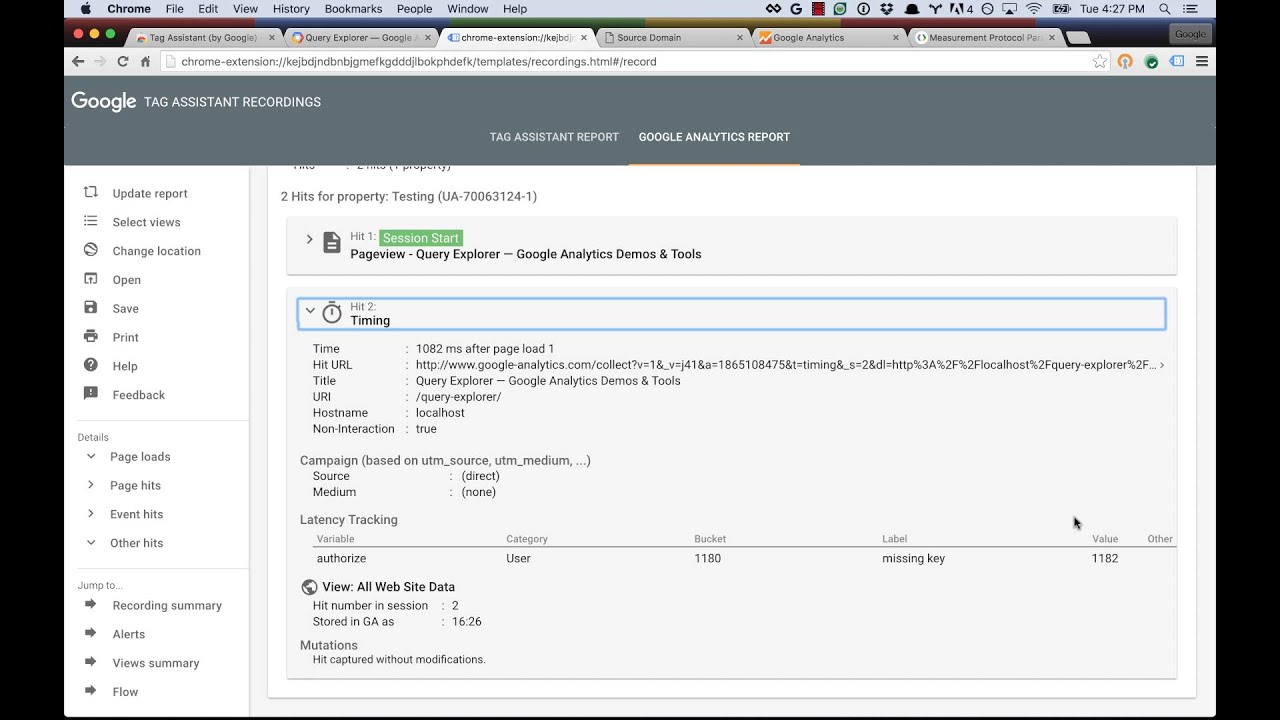Viewport: 1280px width, 720px height.
Task: Click the Change location link
Action: (x=157, y=251)
